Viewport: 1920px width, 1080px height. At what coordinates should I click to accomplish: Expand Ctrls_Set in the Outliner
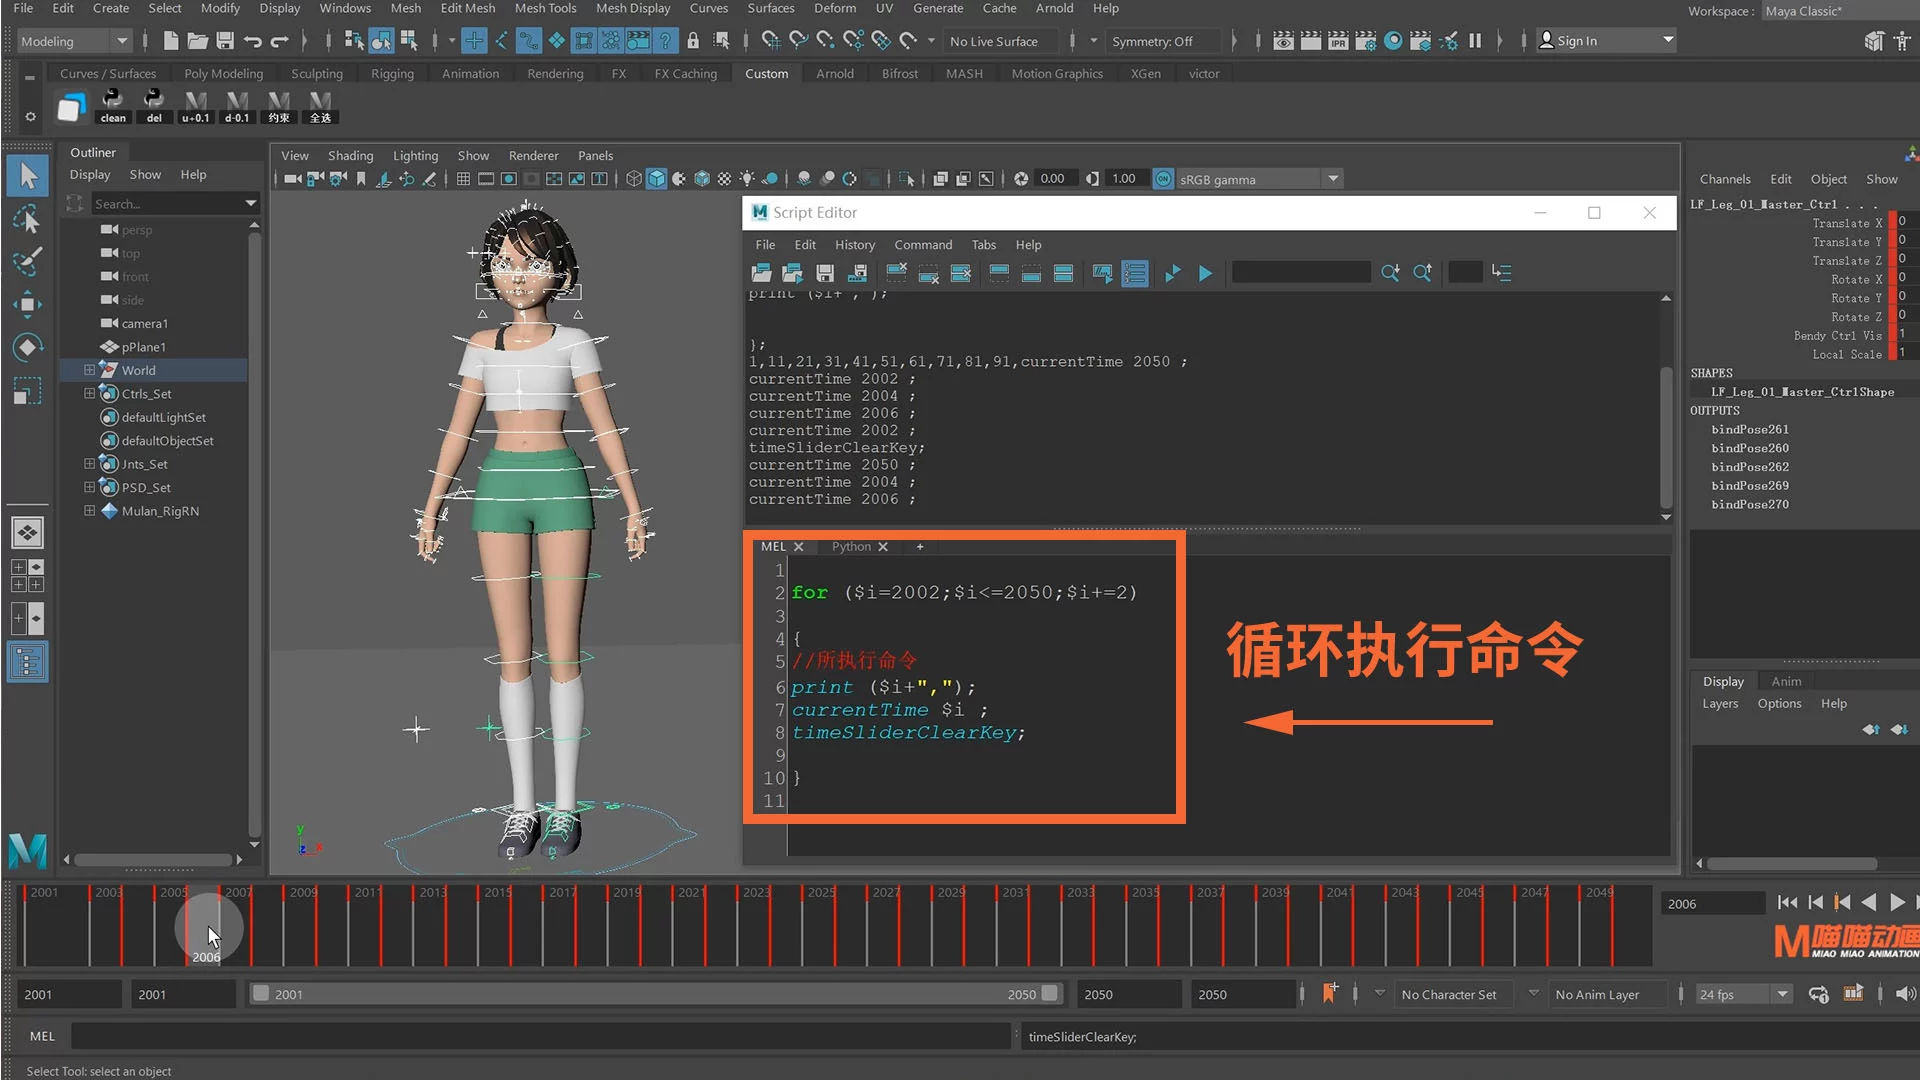[x=89, y=393]
